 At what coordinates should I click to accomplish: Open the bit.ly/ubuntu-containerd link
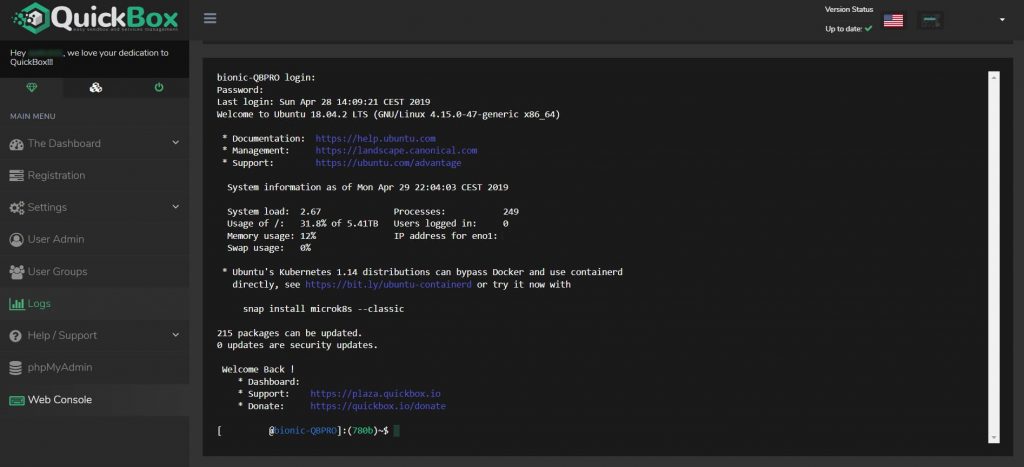click(388, 284)
